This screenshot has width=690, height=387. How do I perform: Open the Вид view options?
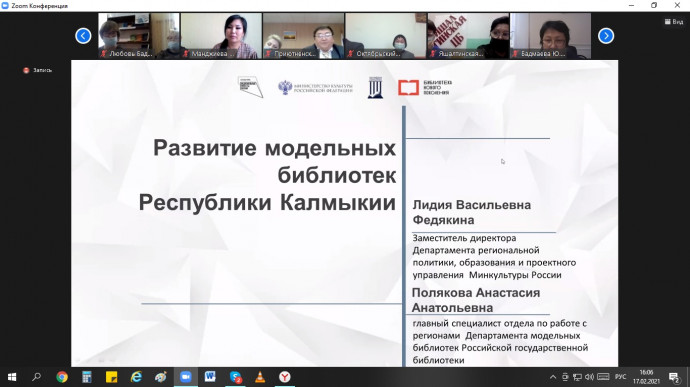(674, 22)
